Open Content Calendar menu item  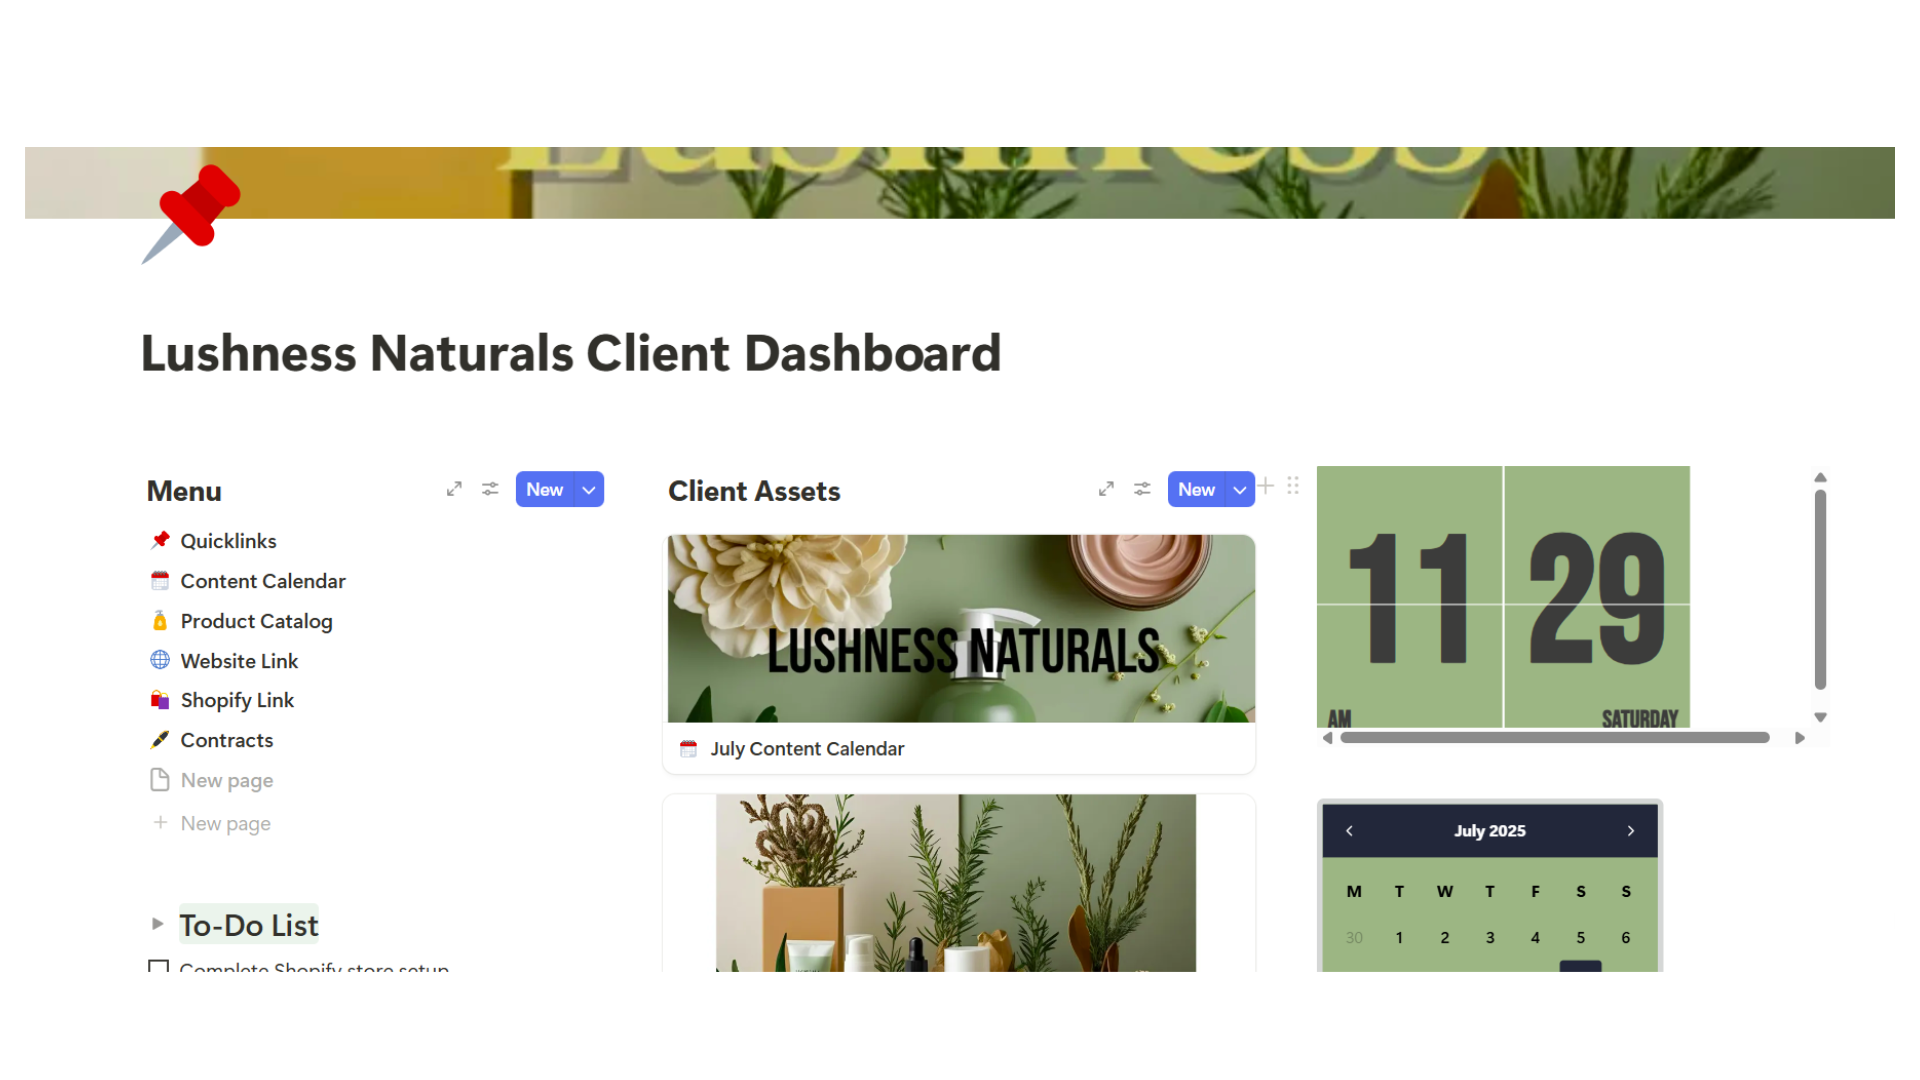pyautogui.click(x=262, y=581)
